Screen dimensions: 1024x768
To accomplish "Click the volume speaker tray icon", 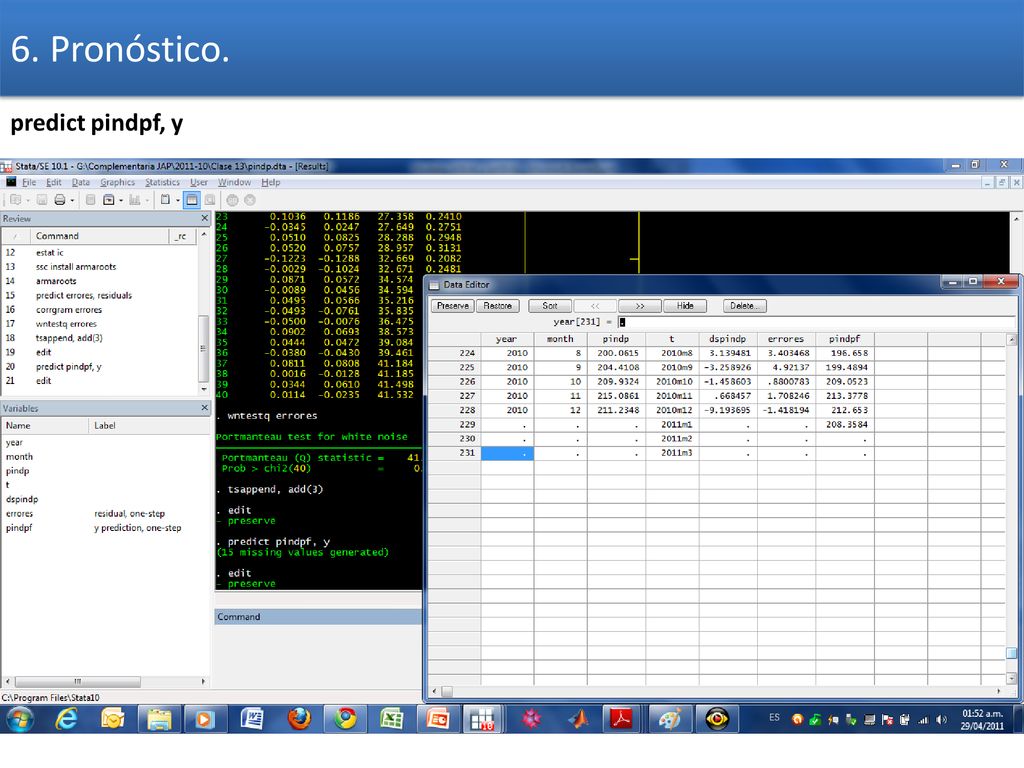I will click(941, 720).
